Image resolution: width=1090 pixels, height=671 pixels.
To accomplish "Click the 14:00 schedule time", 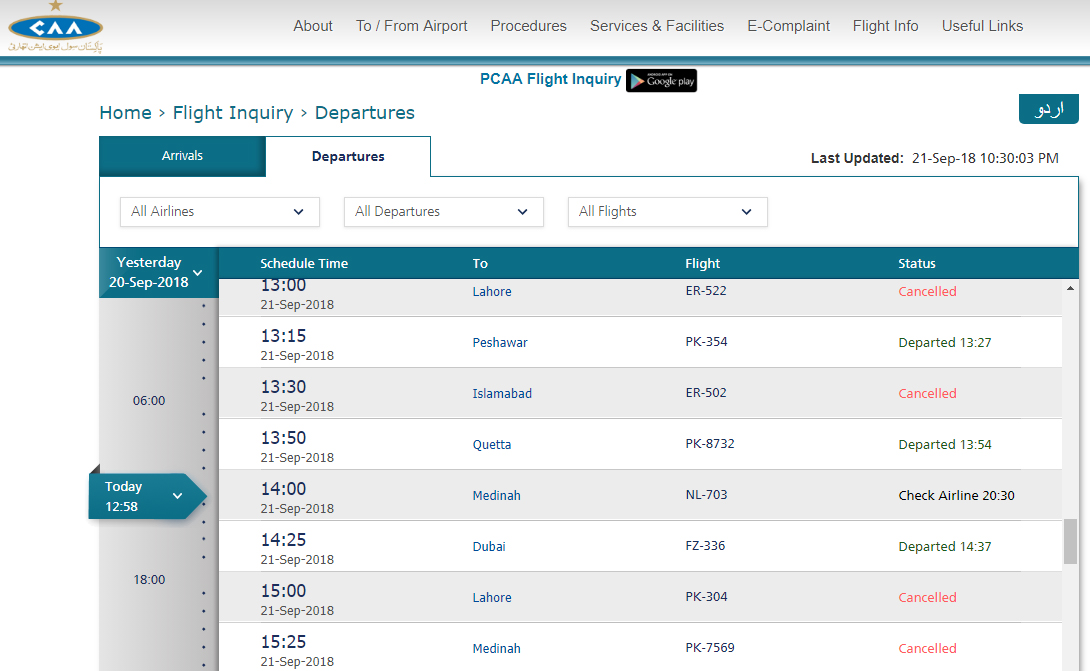I will coord(283,489).
